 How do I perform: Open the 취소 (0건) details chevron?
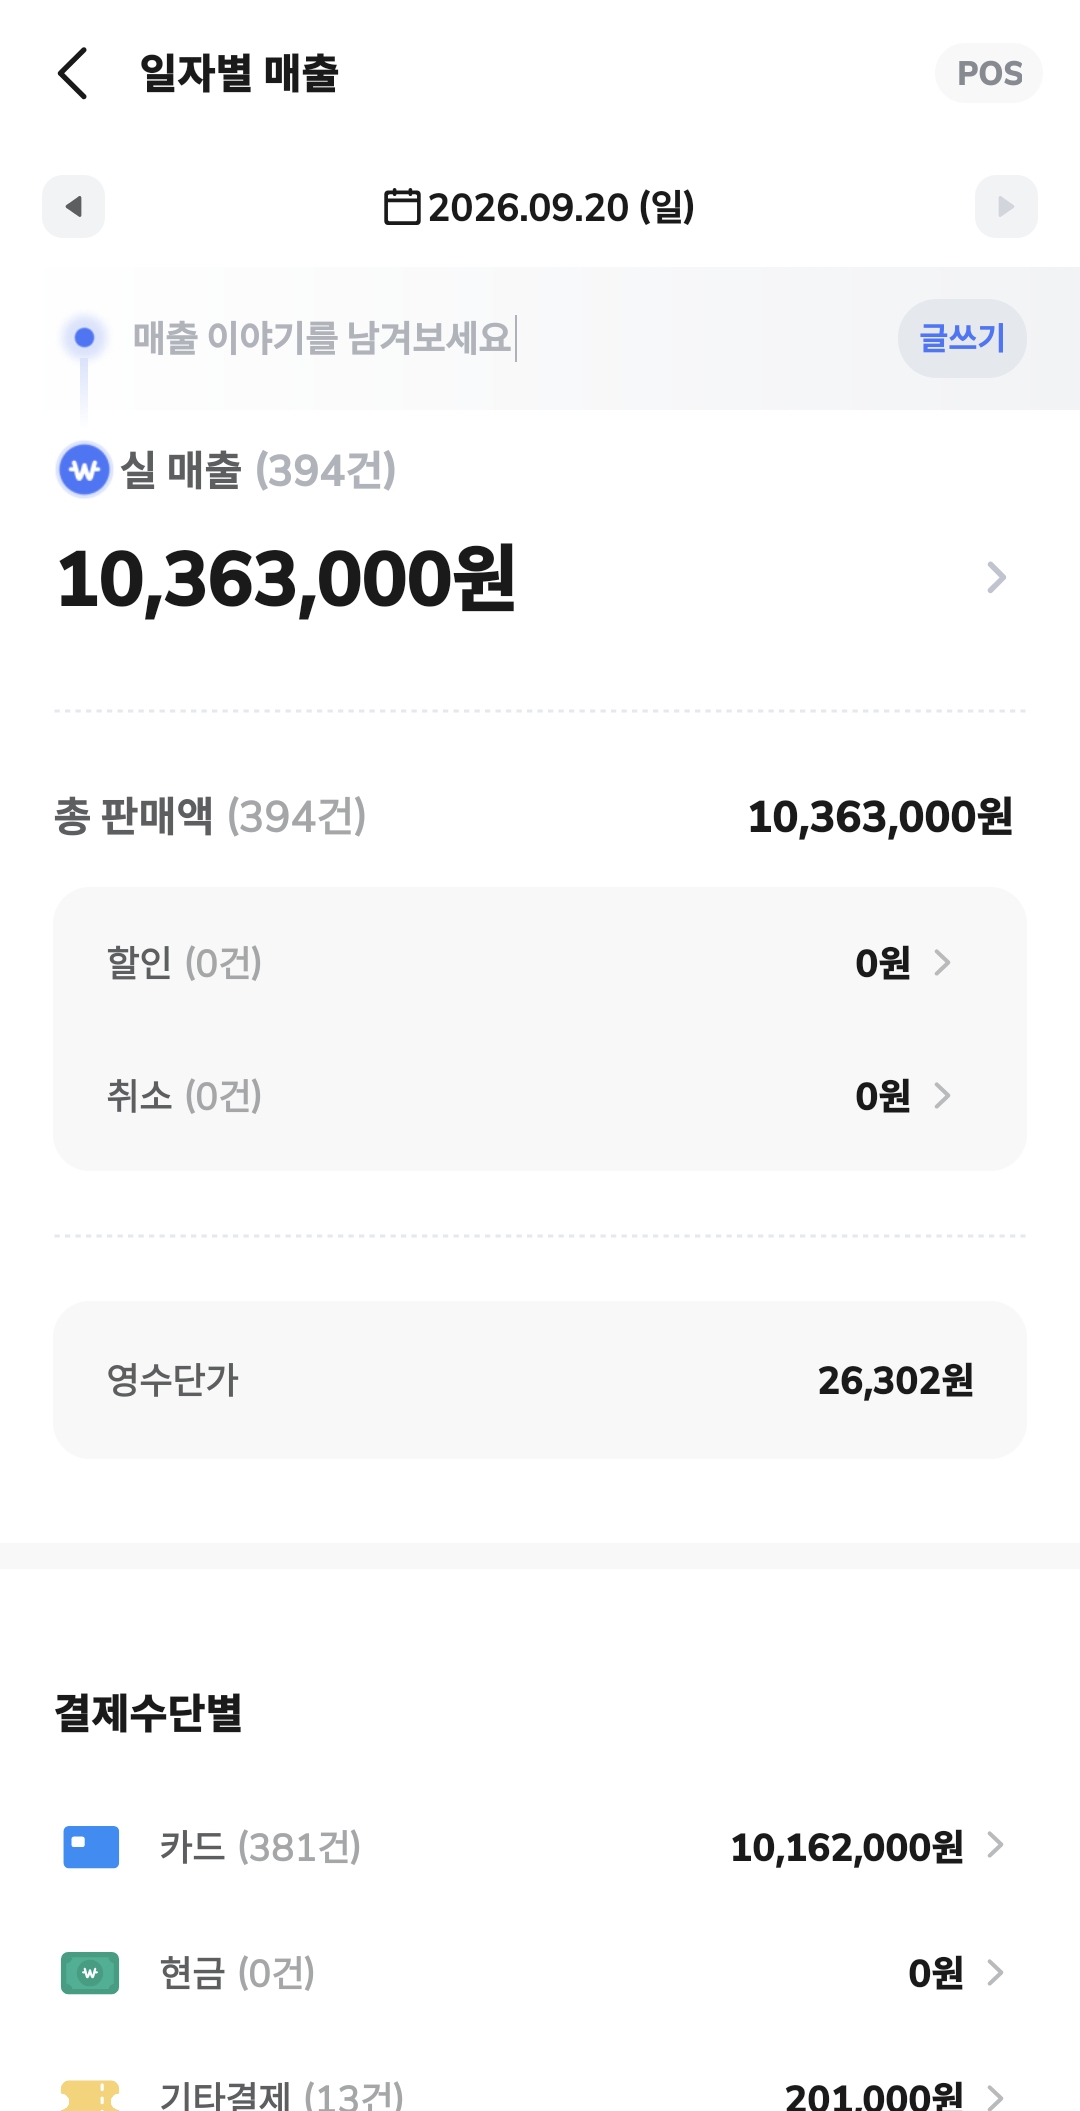(x=942, y=1096)
